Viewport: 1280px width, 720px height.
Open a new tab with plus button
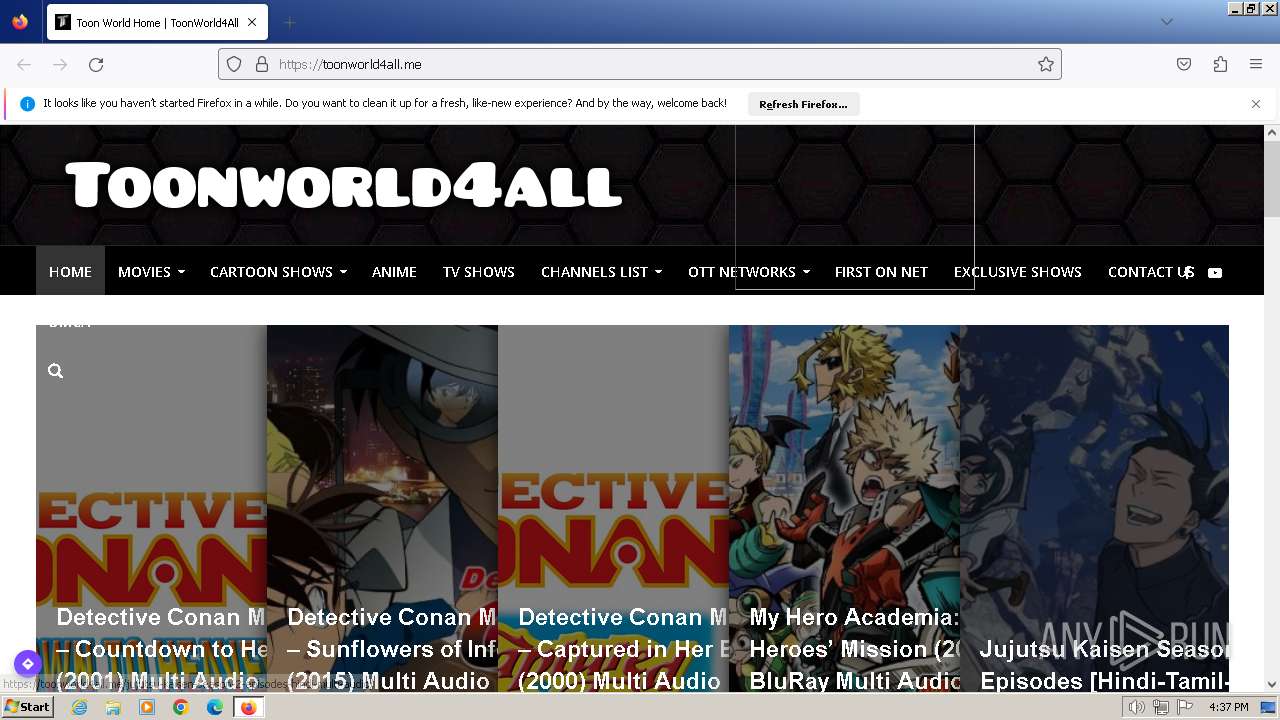(x=289, y=22)
